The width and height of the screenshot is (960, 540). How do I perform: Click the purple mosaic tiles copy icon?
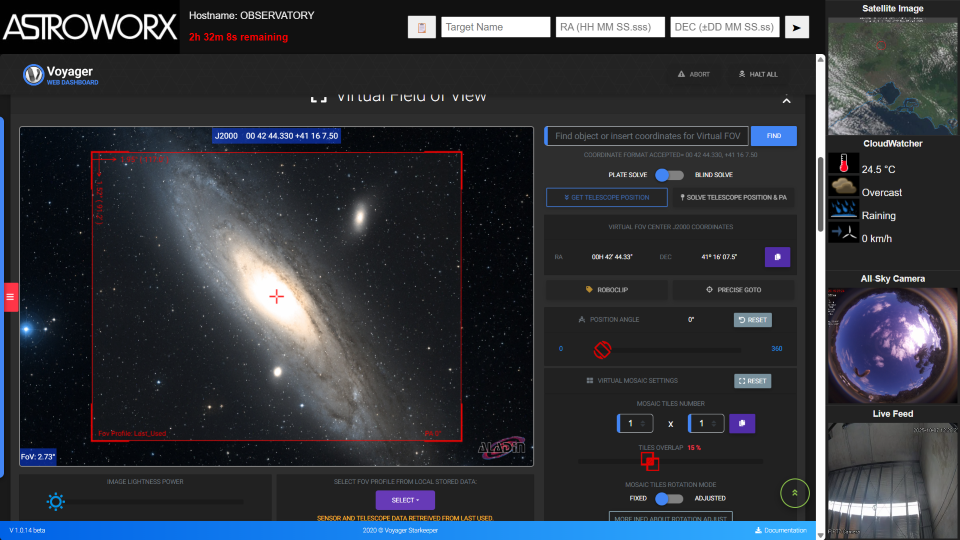[741, 423]
